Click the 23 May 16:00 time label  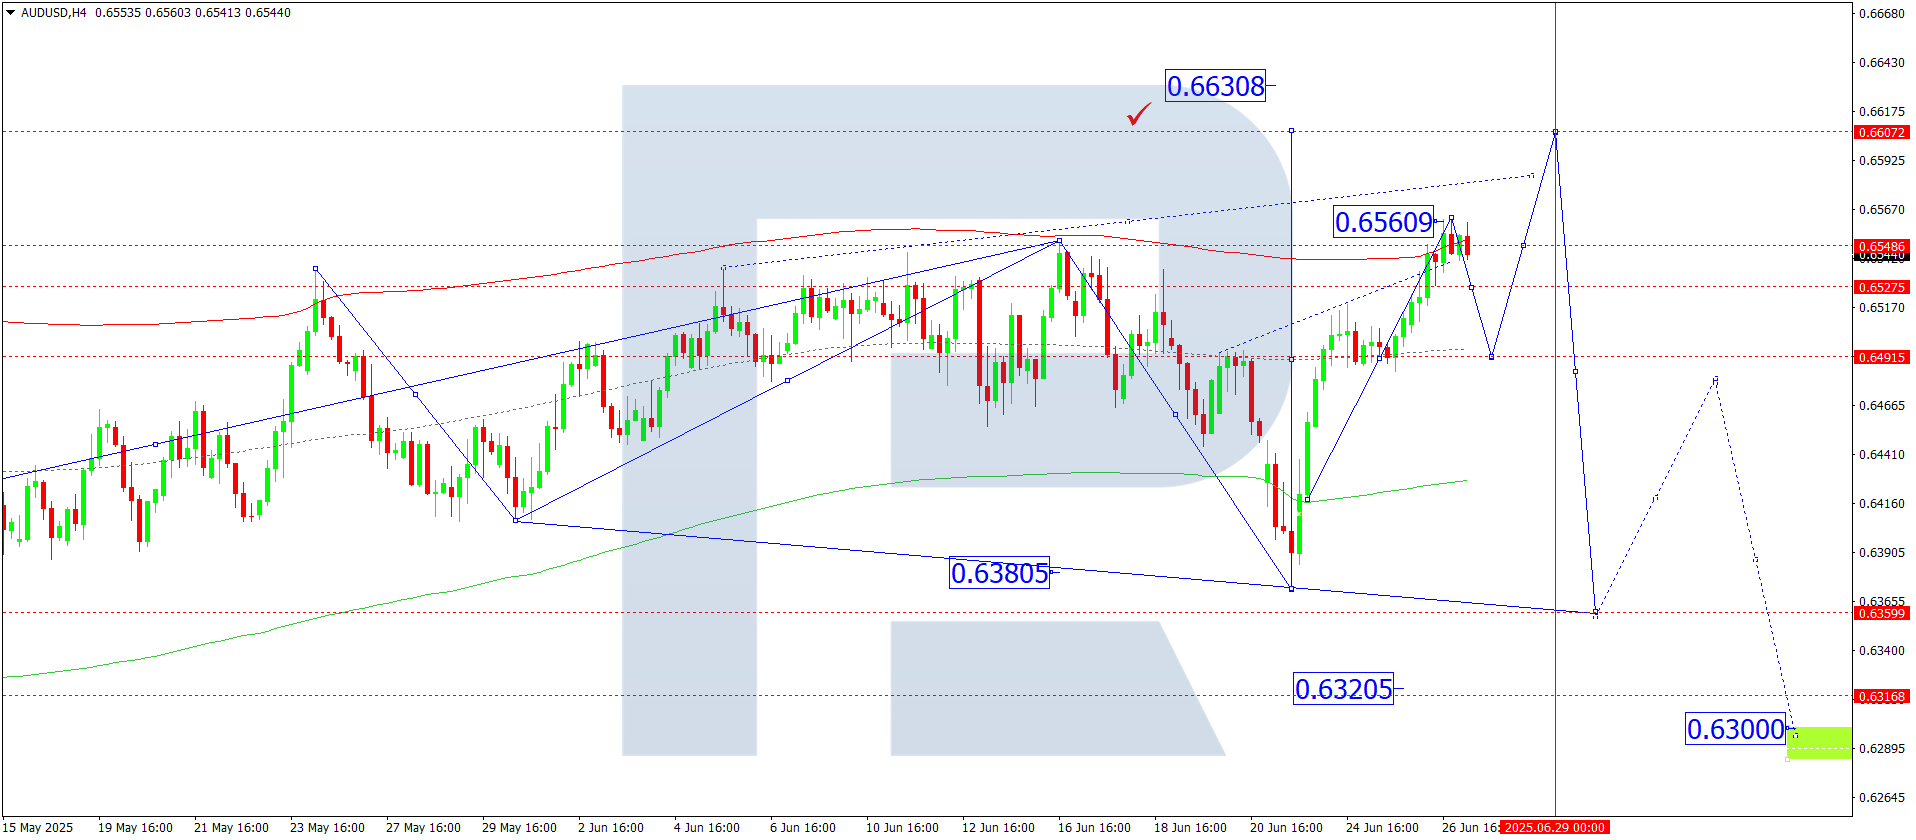pos(327,827)
